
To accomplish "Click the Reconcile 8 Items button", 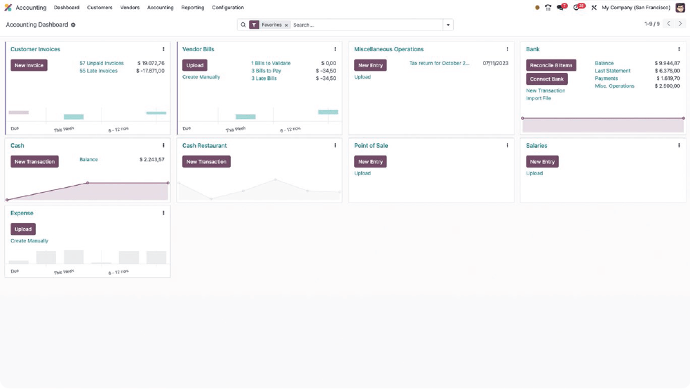I will pyautogui.click(x=551, y=65).
